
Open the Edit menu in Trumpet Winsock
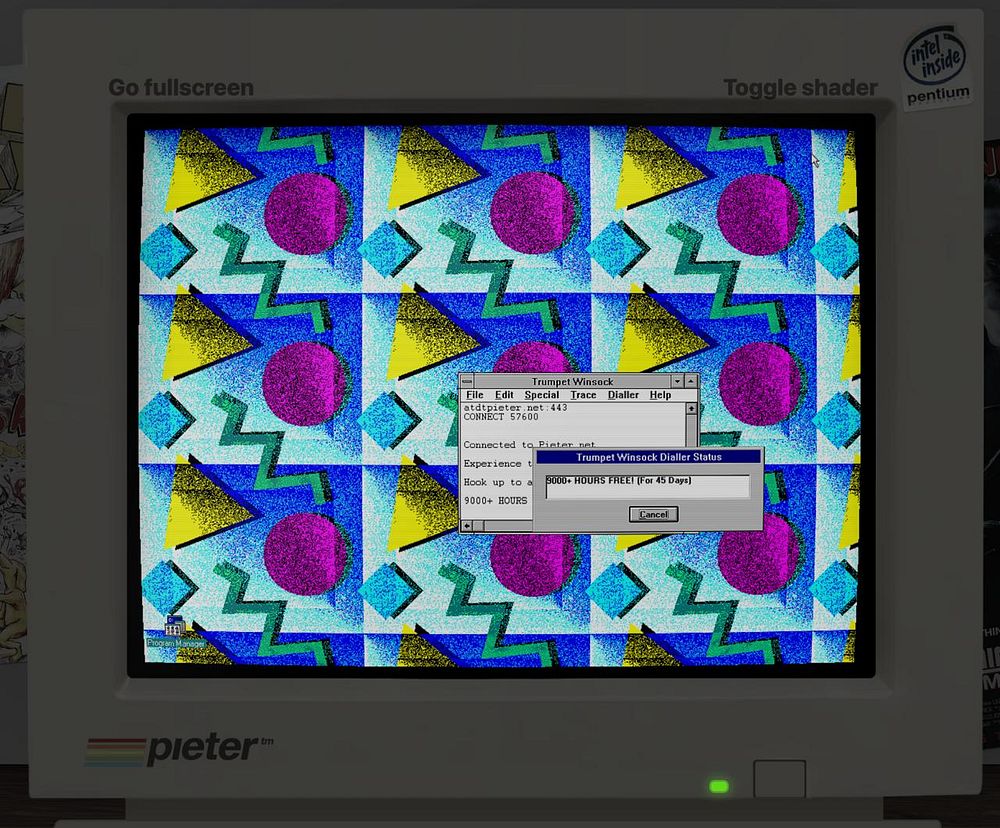point(504,395)
